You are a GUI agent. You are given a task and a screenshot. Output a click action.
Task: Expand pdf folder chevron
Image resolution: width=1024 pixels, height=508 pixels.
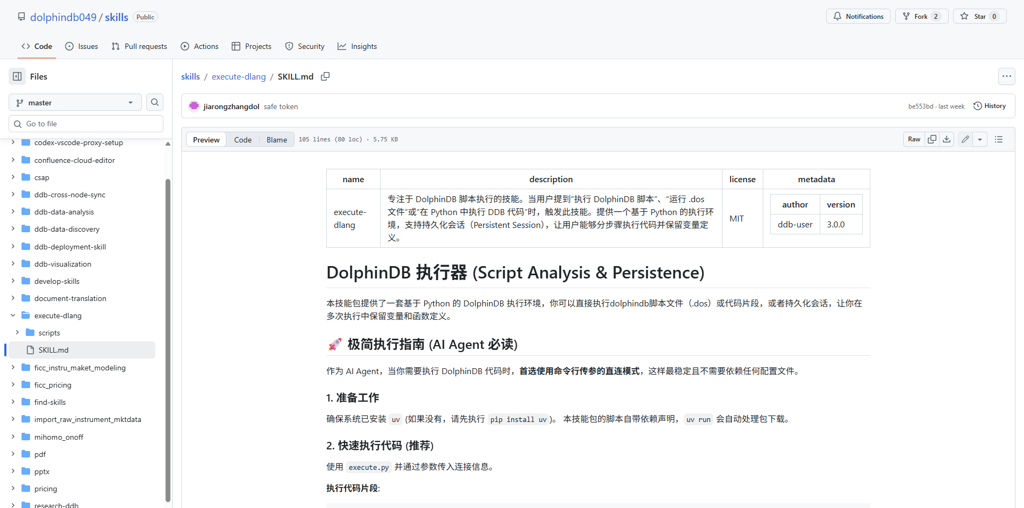pyautogui.click(x=13, y=454)
